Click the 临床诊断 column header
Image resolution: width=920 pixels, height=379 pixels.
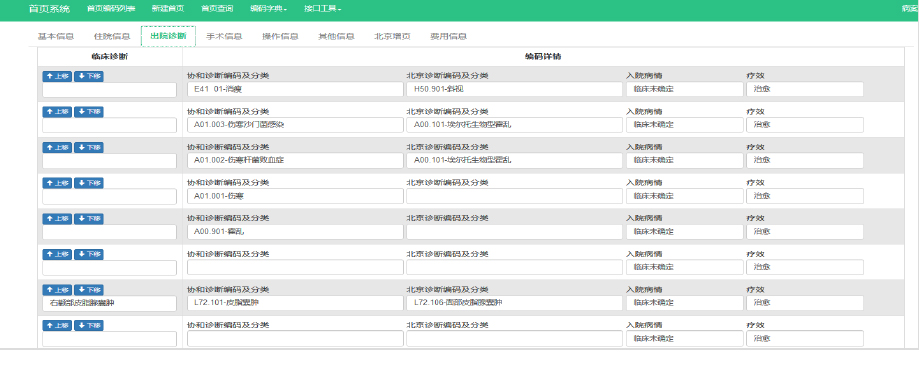coord(109,57)
